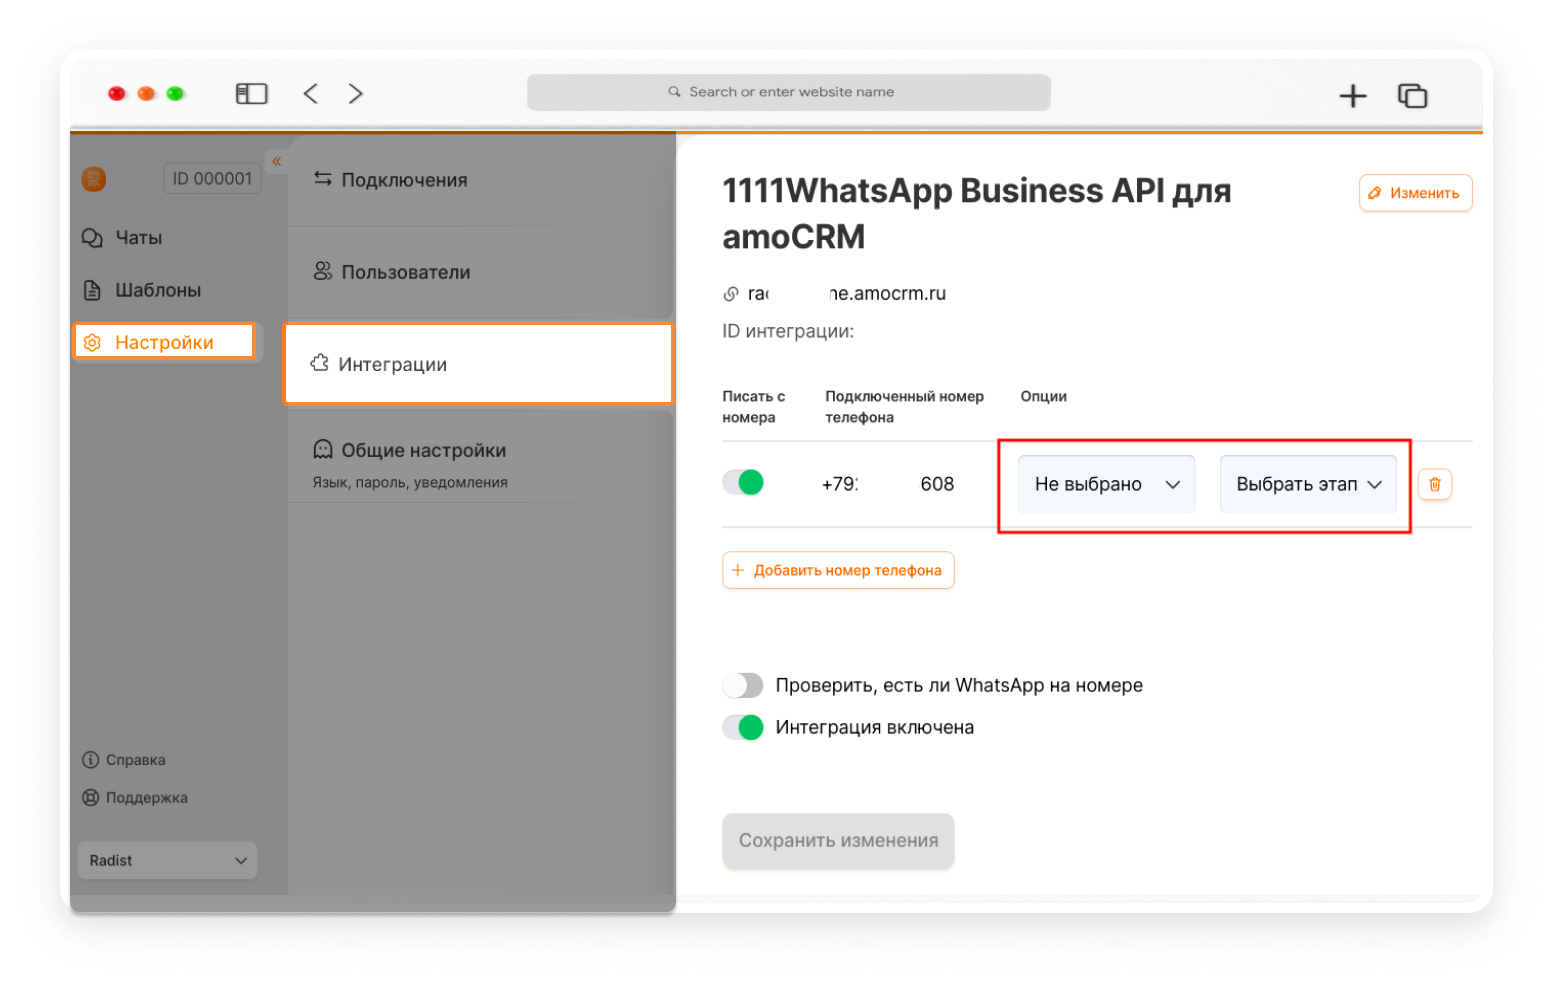Select the Интеграции settings item

coord(479,364)
